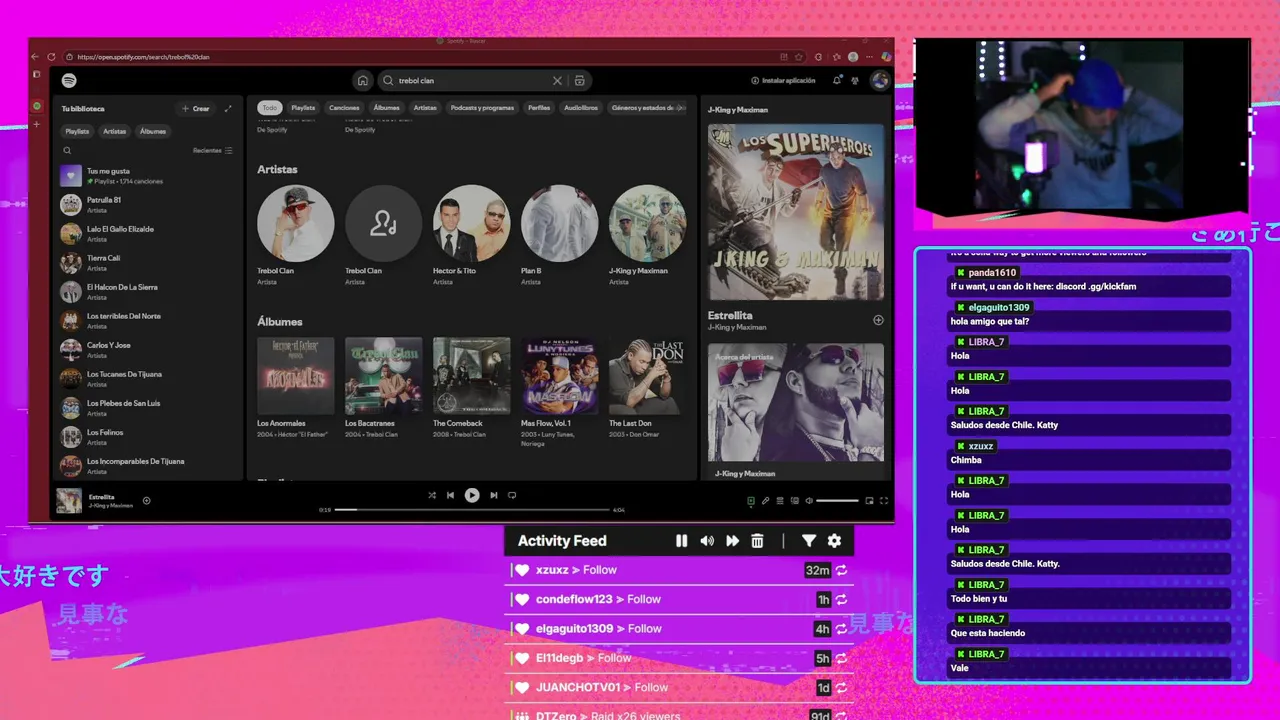Replay the condeflow123 follow alert
Viewport: 1280px width, 720px height.
[842, 599]
